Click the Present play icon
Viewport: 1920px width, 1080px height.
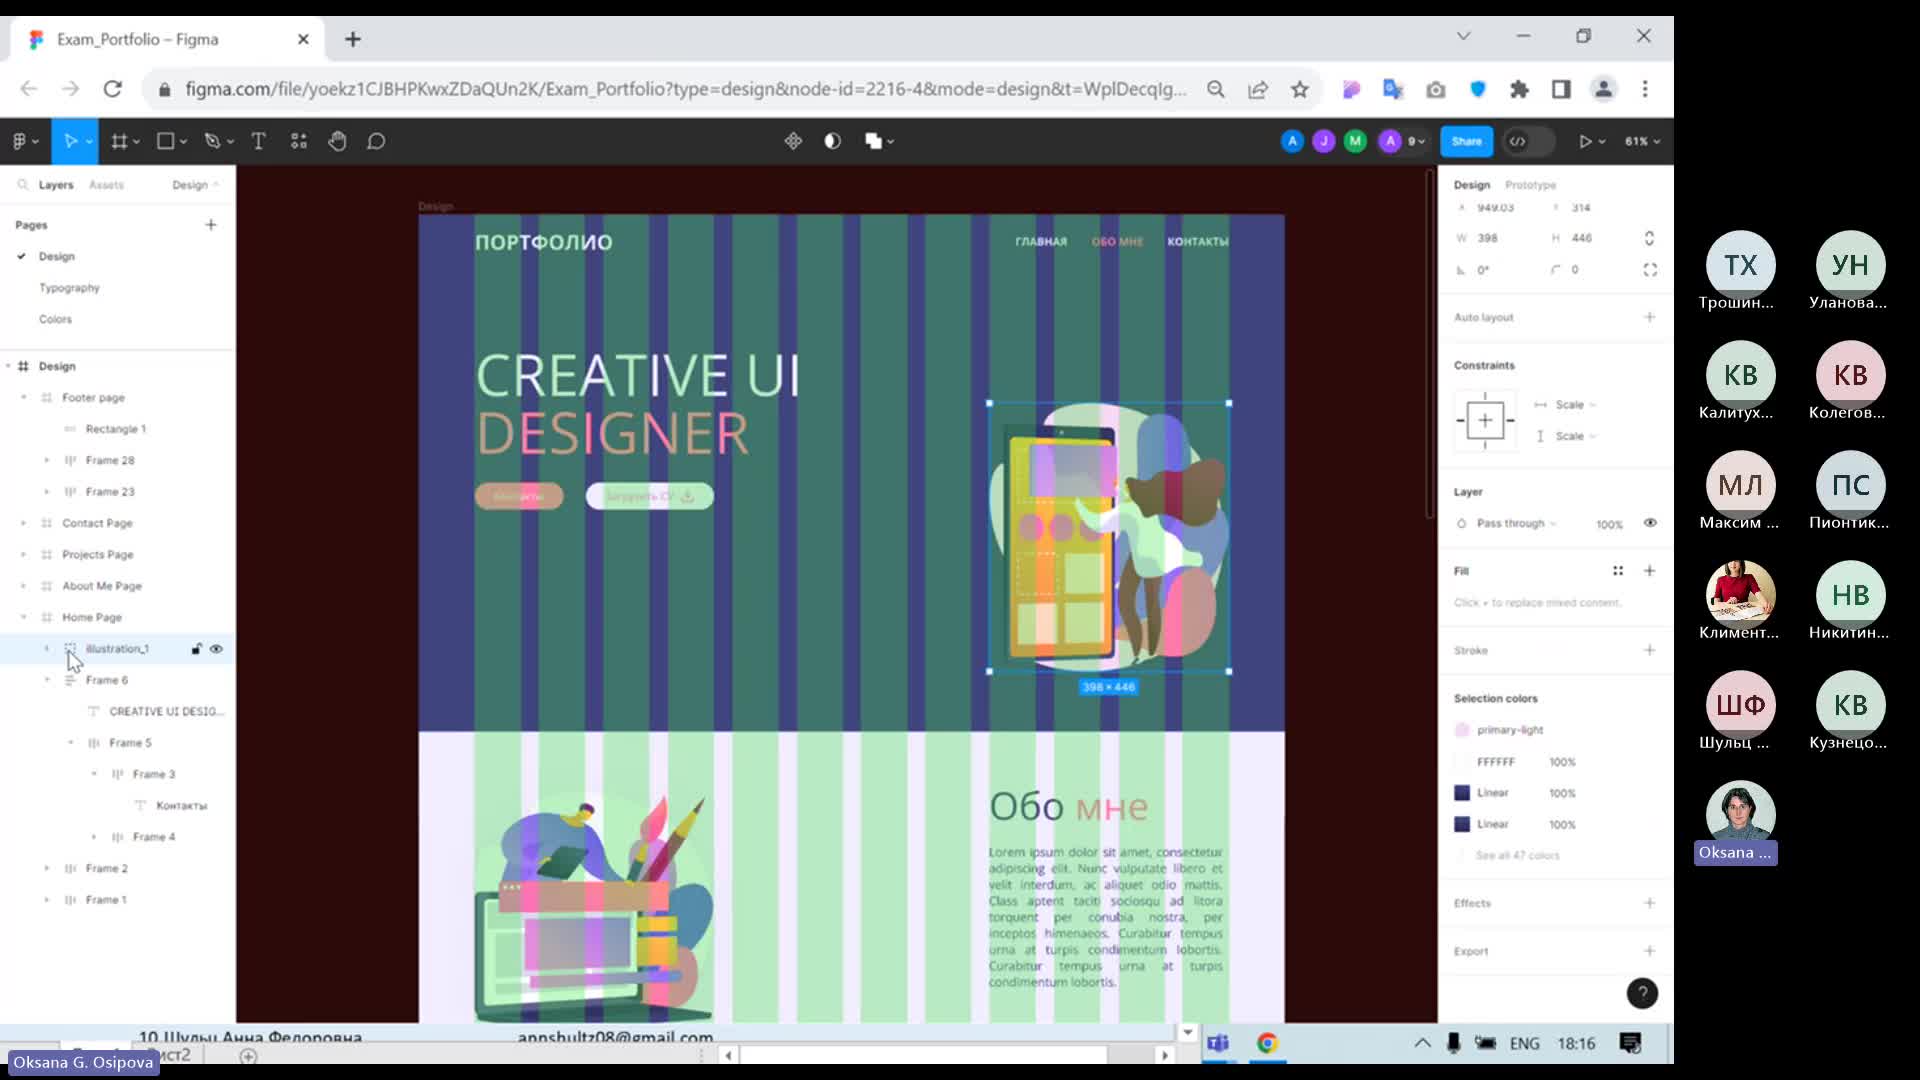[1585, 141]
